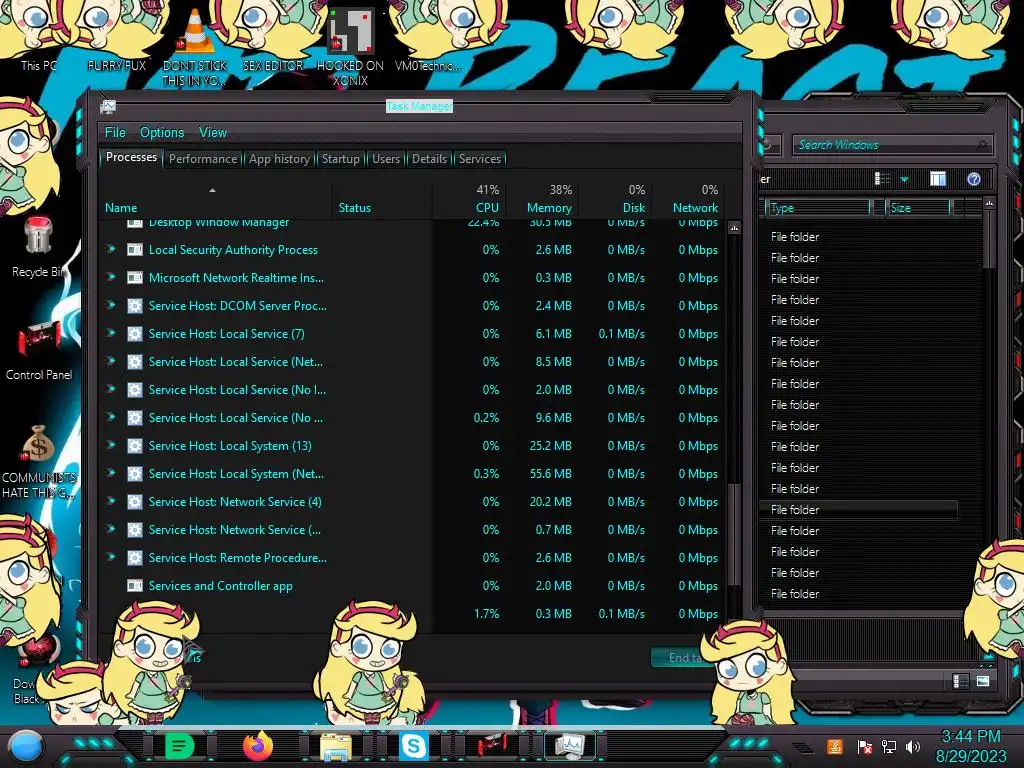This screenshot has height=768, width=1024.
Task: Select the 0.2% CPU value cell
Action: click(486, 417)
